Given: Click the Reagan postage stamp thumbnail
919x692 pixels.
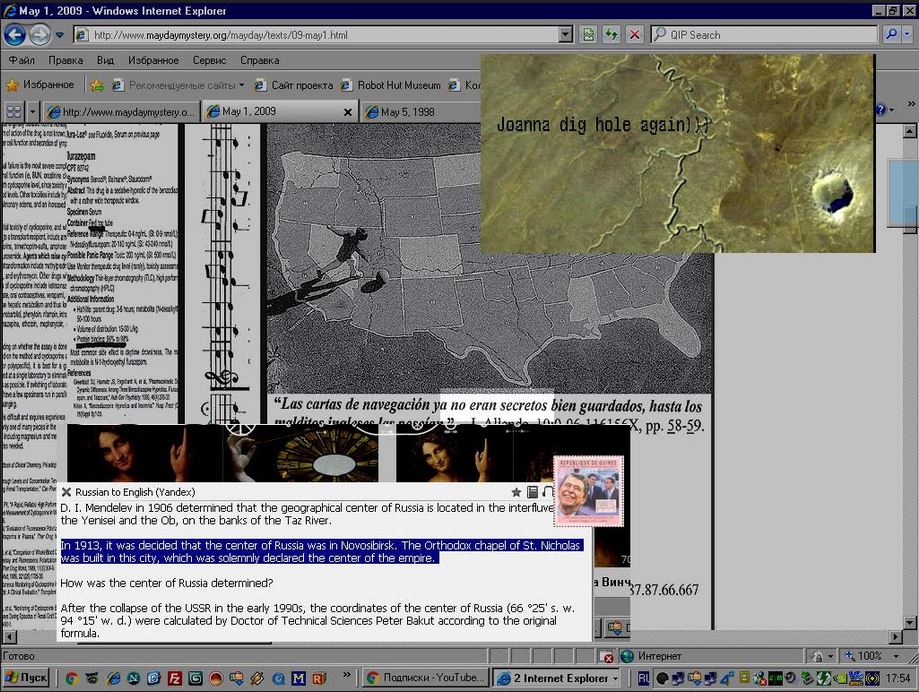Looking at the screenshot, I should (588, 491).
